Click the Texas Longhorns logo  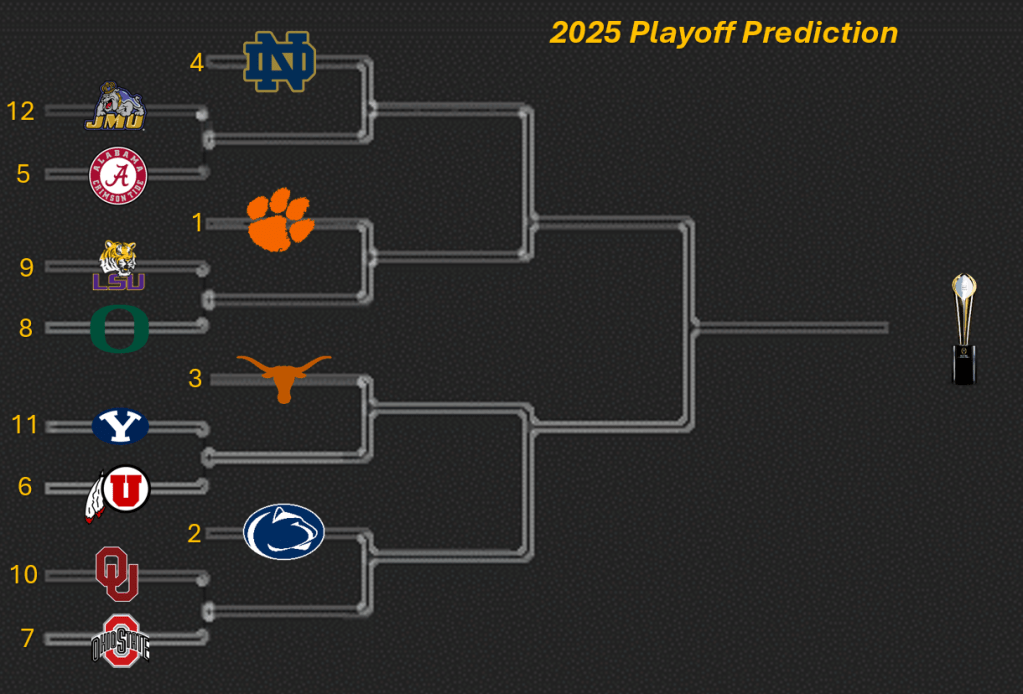284,377
